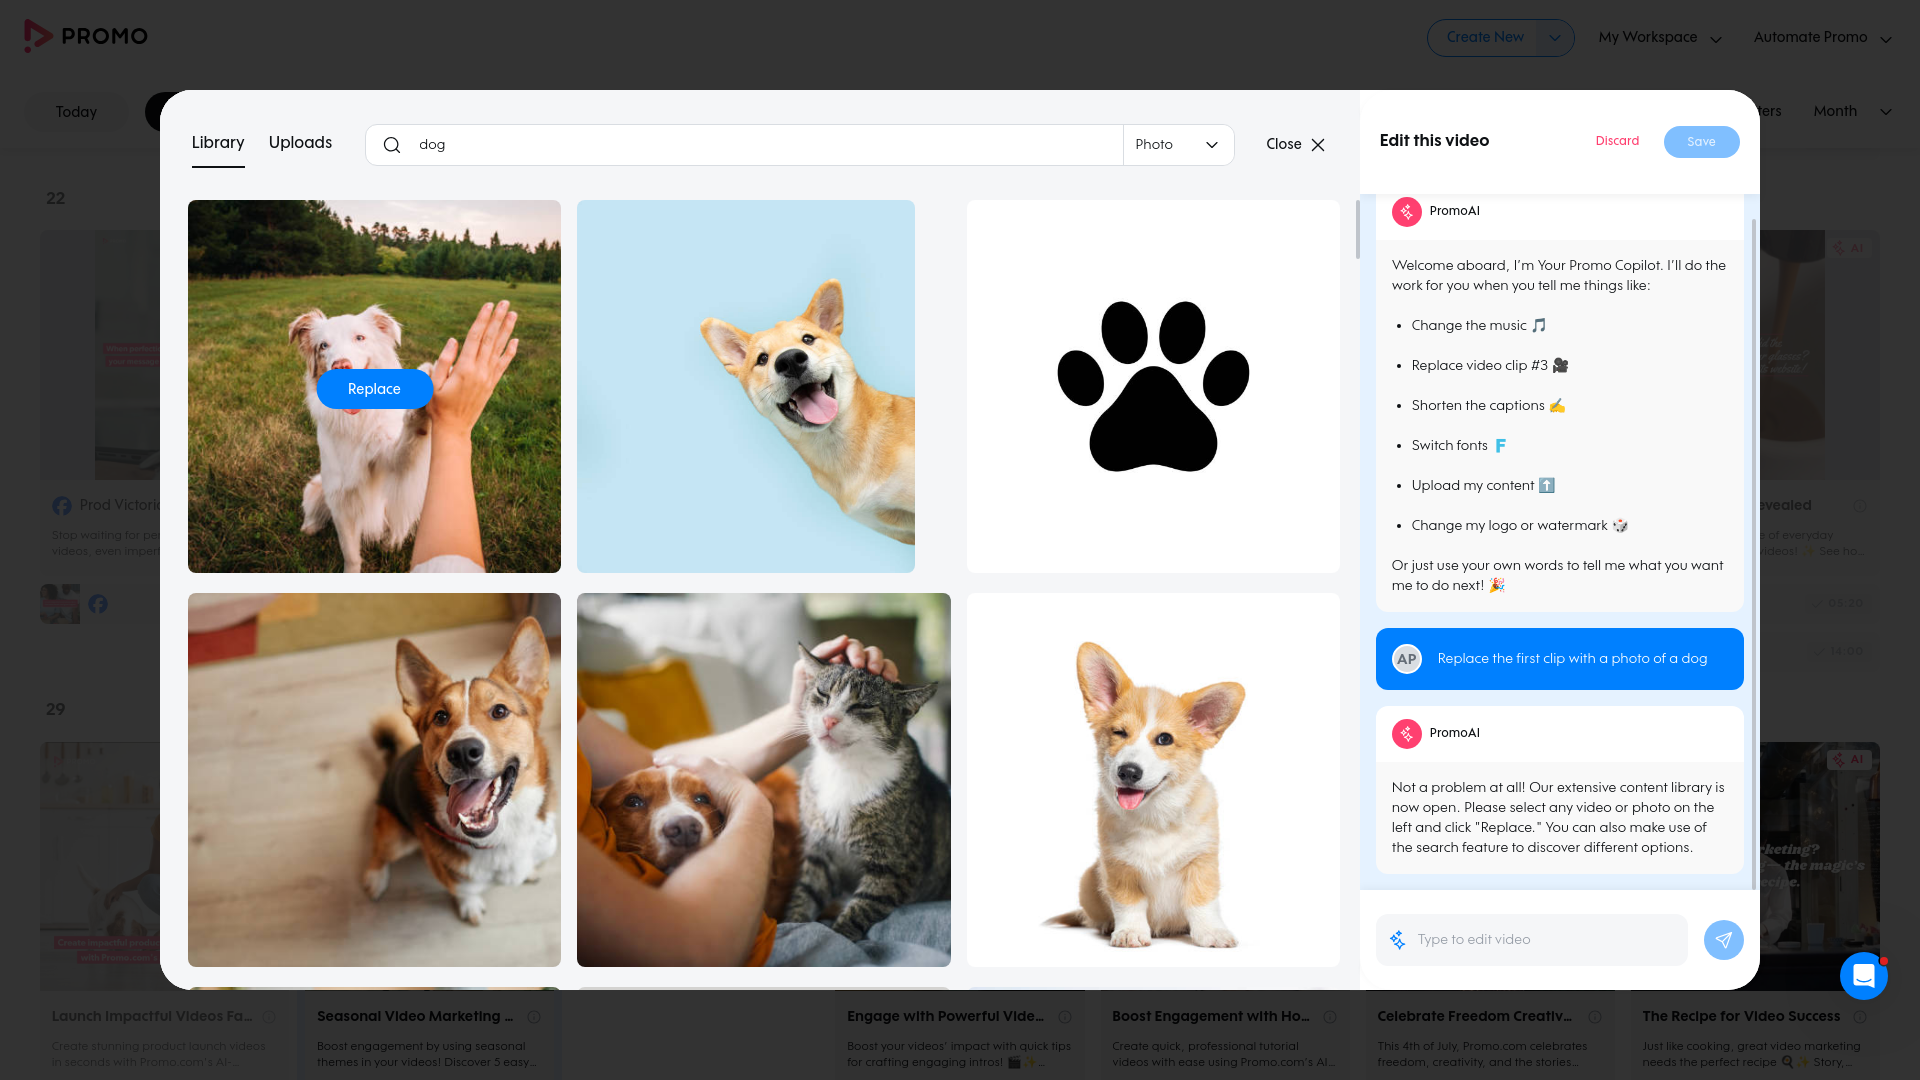Click 'Seasonal Video Marketing' card title
Image resolution: width=1920 pixels, height=1080 pixels.
pos(415,1017)
